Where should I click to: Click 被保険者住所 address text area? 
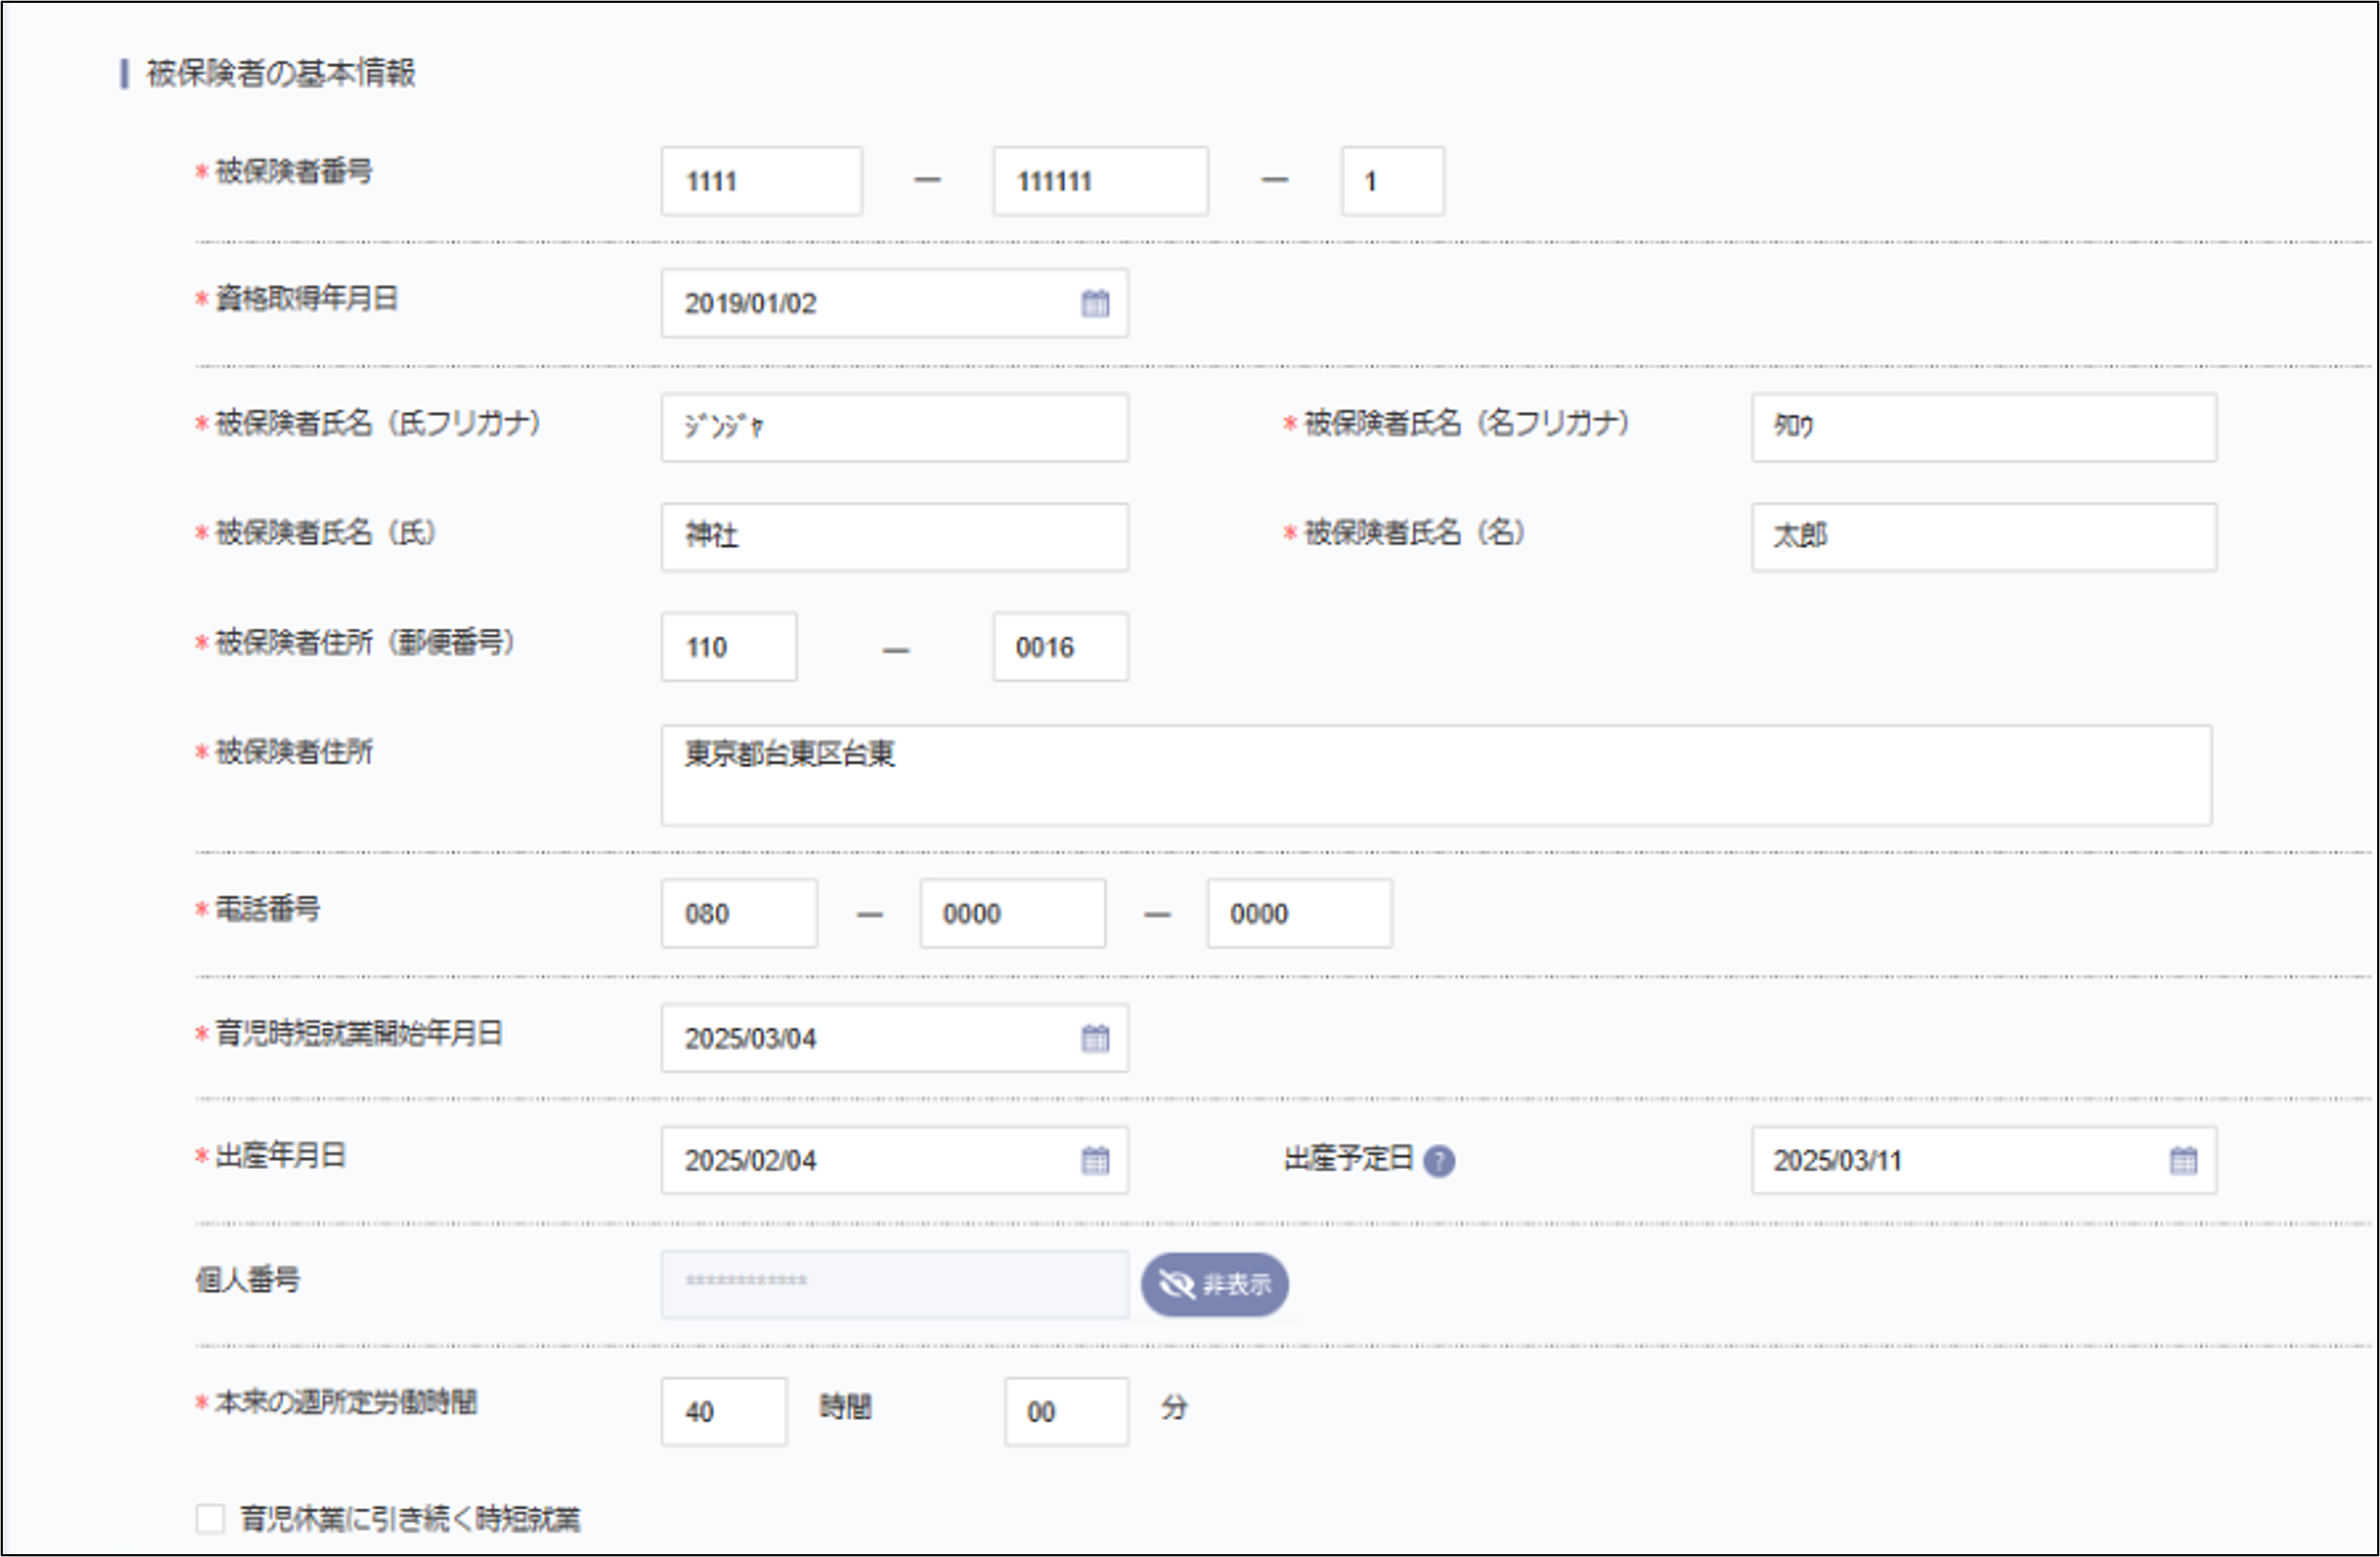click(x=1435, y=775)
